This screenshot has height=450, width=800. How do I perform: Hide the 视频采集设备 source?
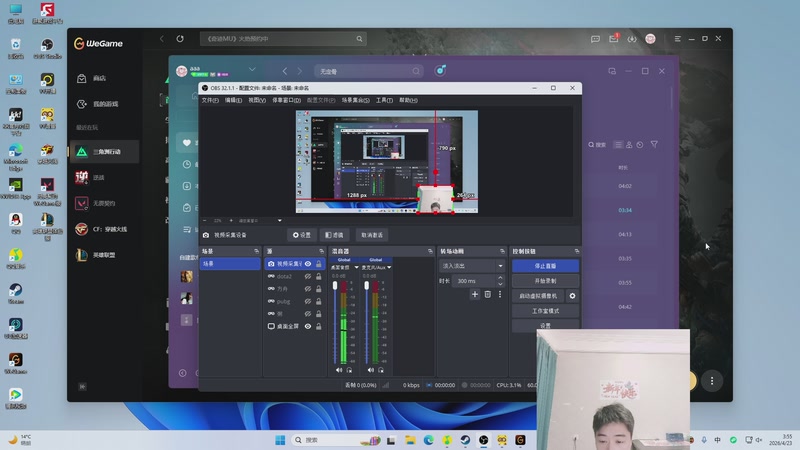(x=308, y=264)
